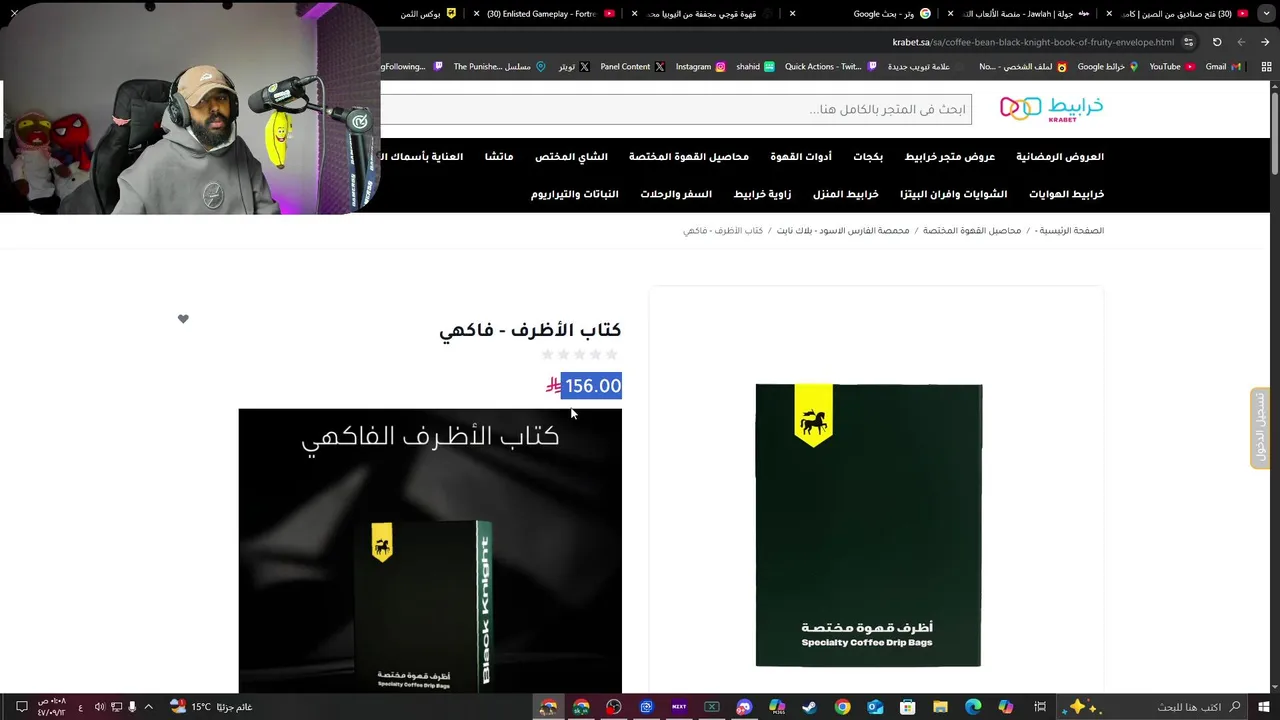1280x720 pixels.
Task: Open Instagram bookmark
Action: (700, 67)
